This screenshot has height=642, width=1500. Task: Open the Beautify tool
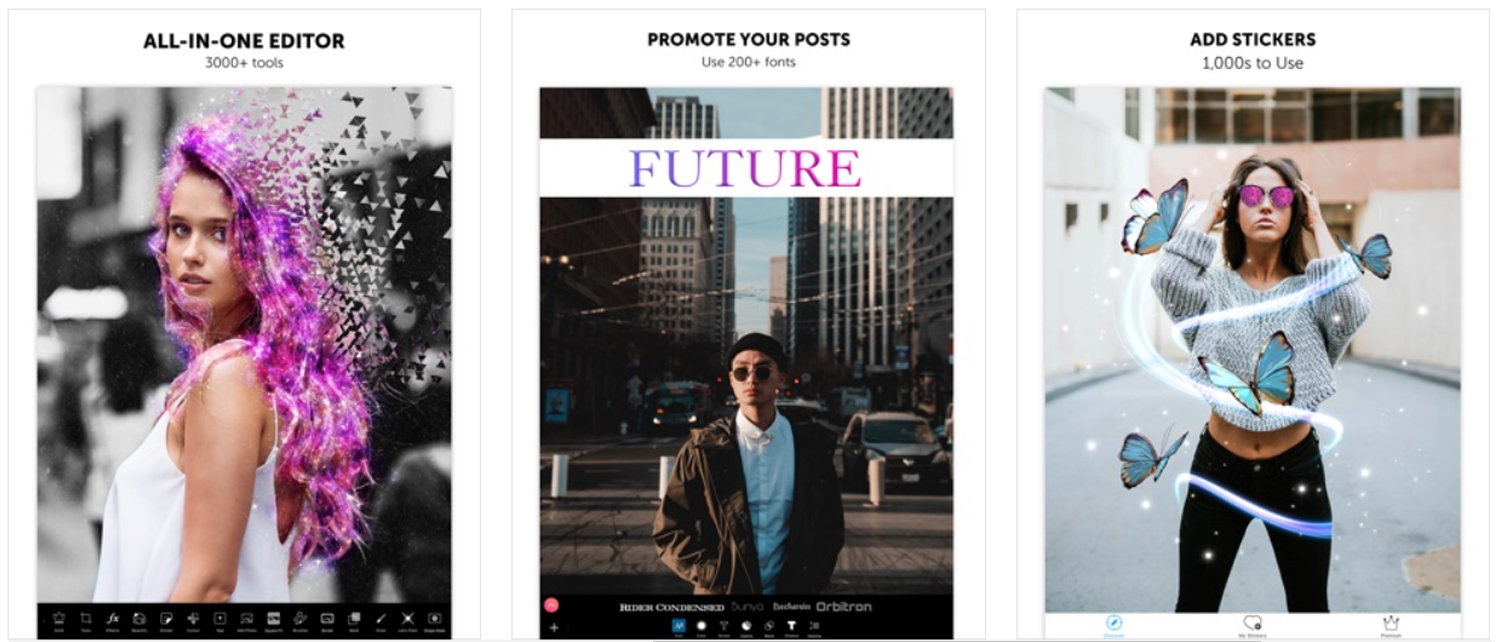140,618
